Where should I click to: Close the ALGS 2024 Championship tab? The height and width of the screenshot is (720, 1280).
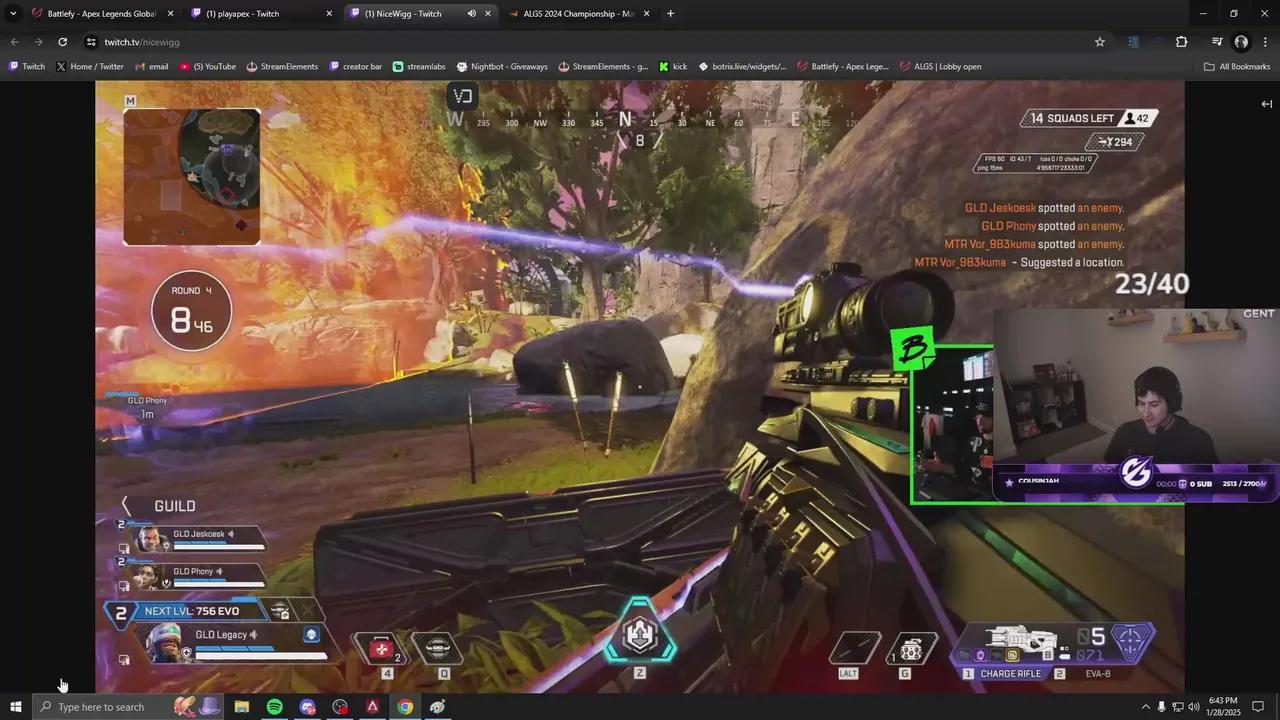pos(646,14)
